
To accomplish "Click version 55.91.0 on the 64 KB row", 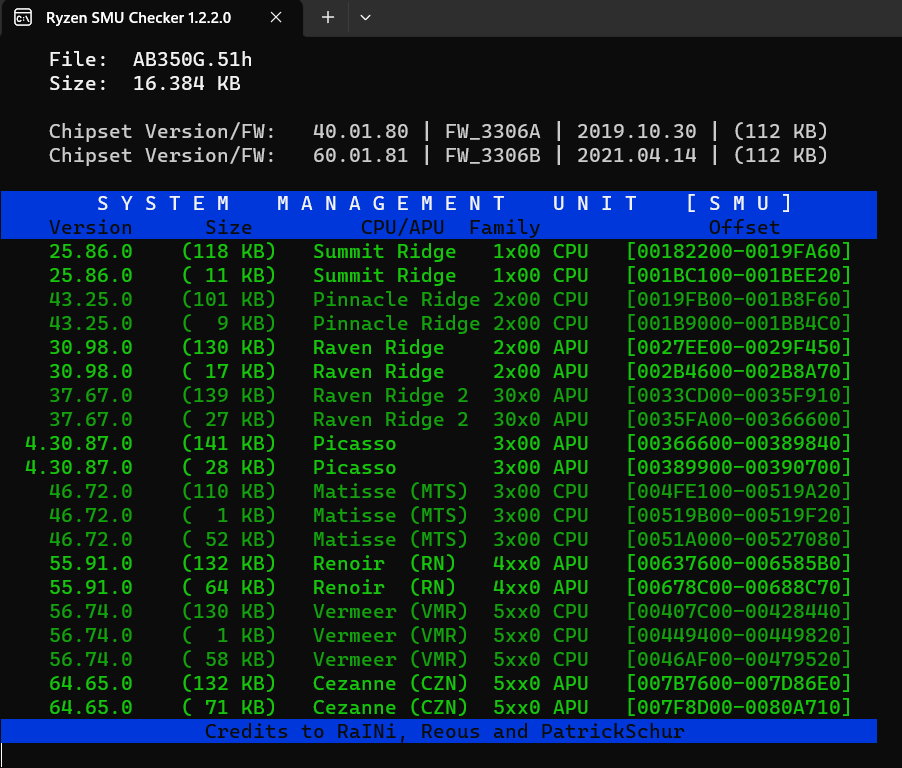I will click(90, 587).
